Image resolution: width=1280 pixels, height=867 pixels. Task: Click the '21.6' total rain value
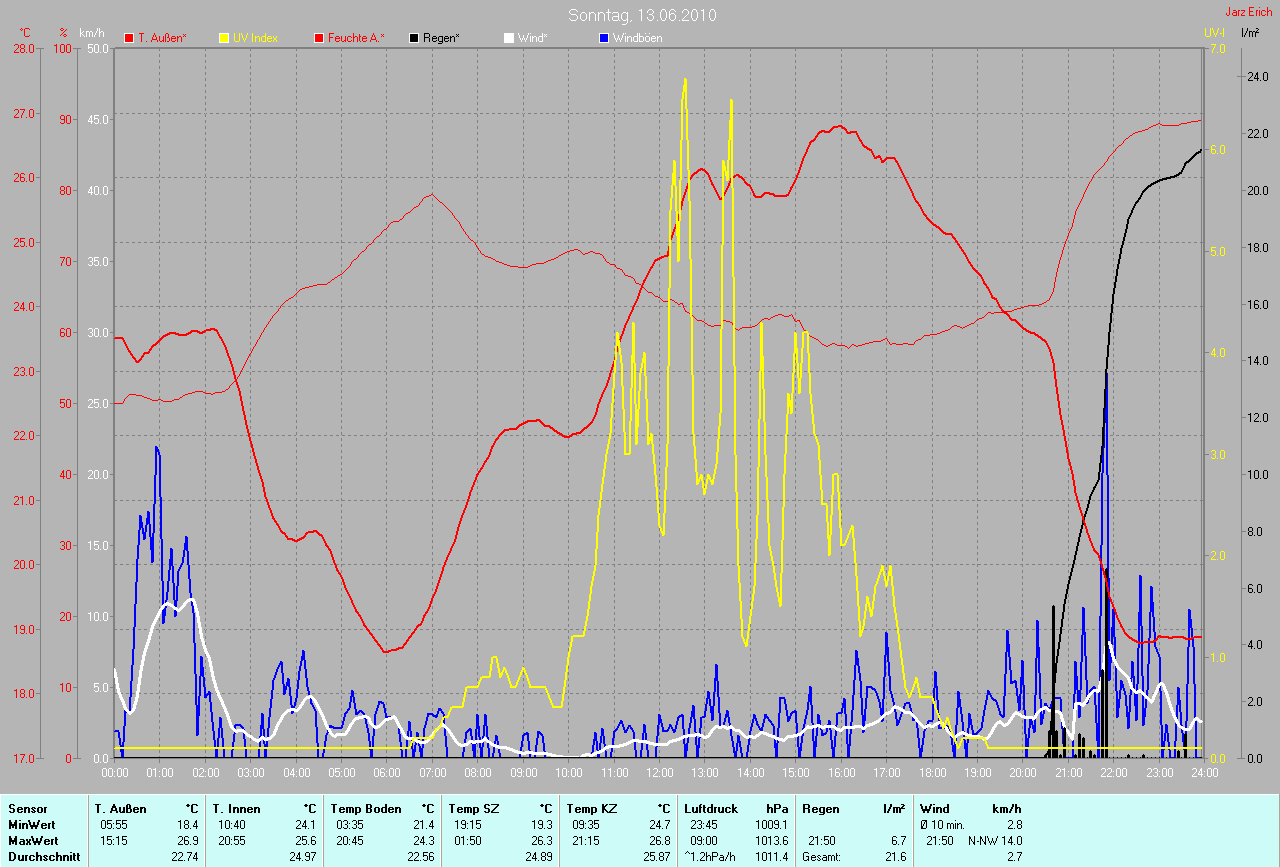[x=895, y=857]
